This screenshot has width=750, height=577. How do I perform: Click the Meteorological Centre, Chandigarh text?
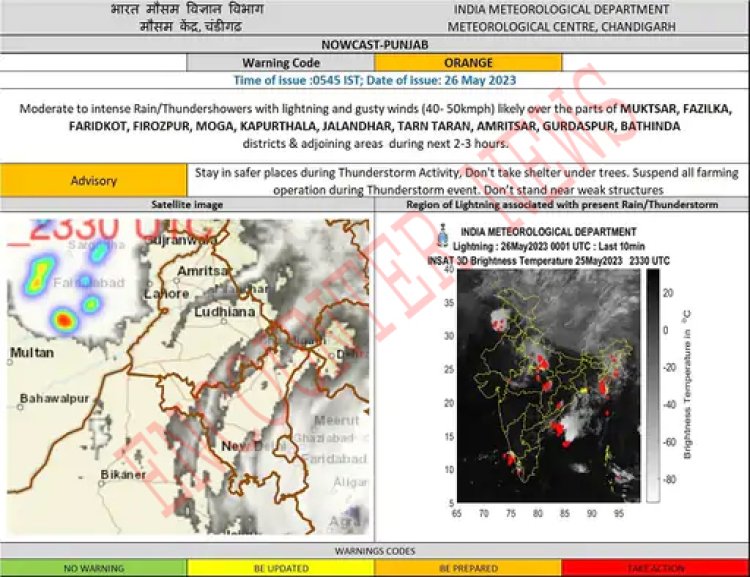click(562, 27)
